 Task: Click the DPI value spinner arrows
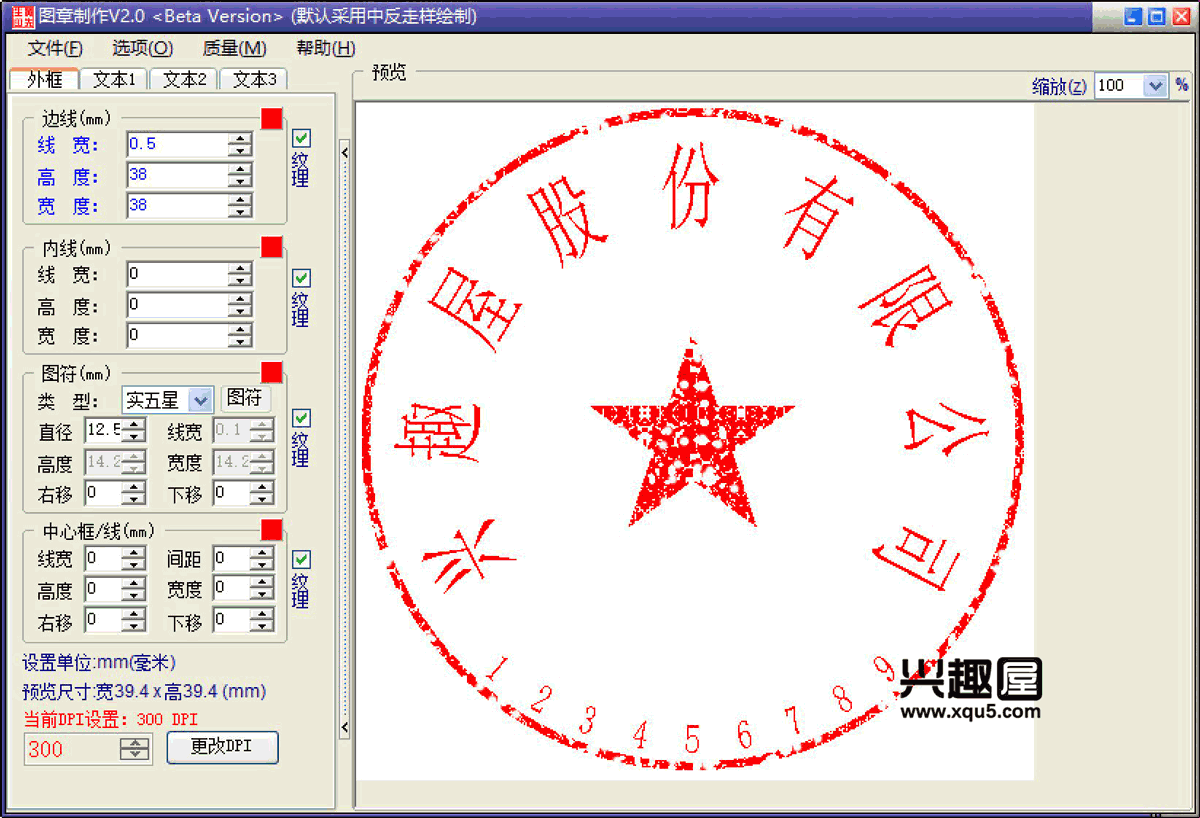[134, 749]
